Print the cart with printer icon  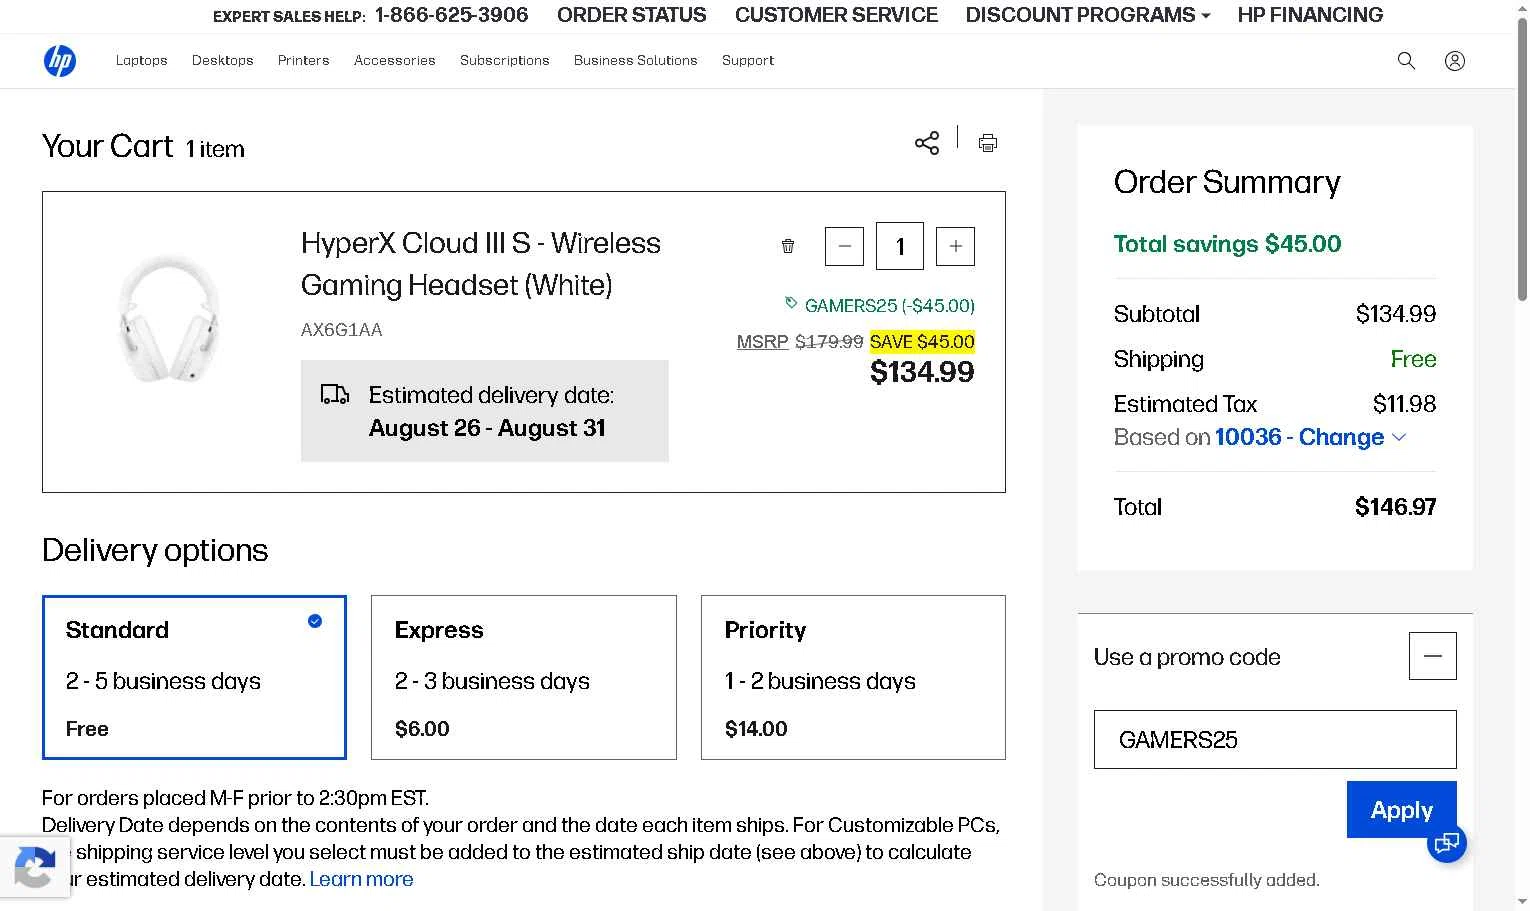[x=988, y=143]
